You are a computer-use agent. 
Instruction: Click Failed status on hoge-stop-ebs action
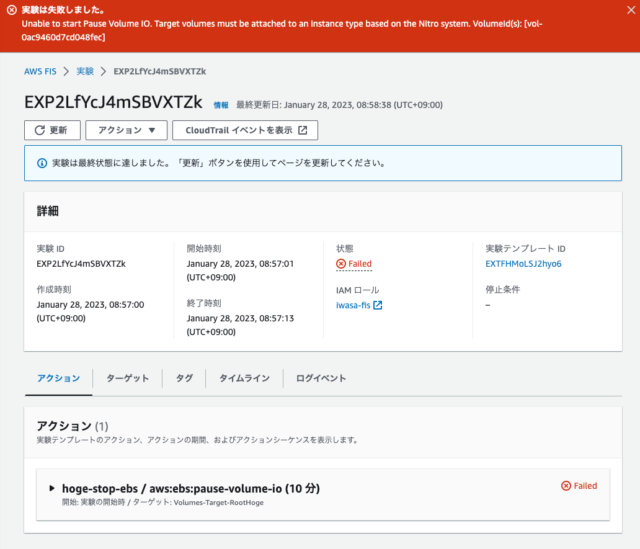pyautogui.click(x=579, y=486)
